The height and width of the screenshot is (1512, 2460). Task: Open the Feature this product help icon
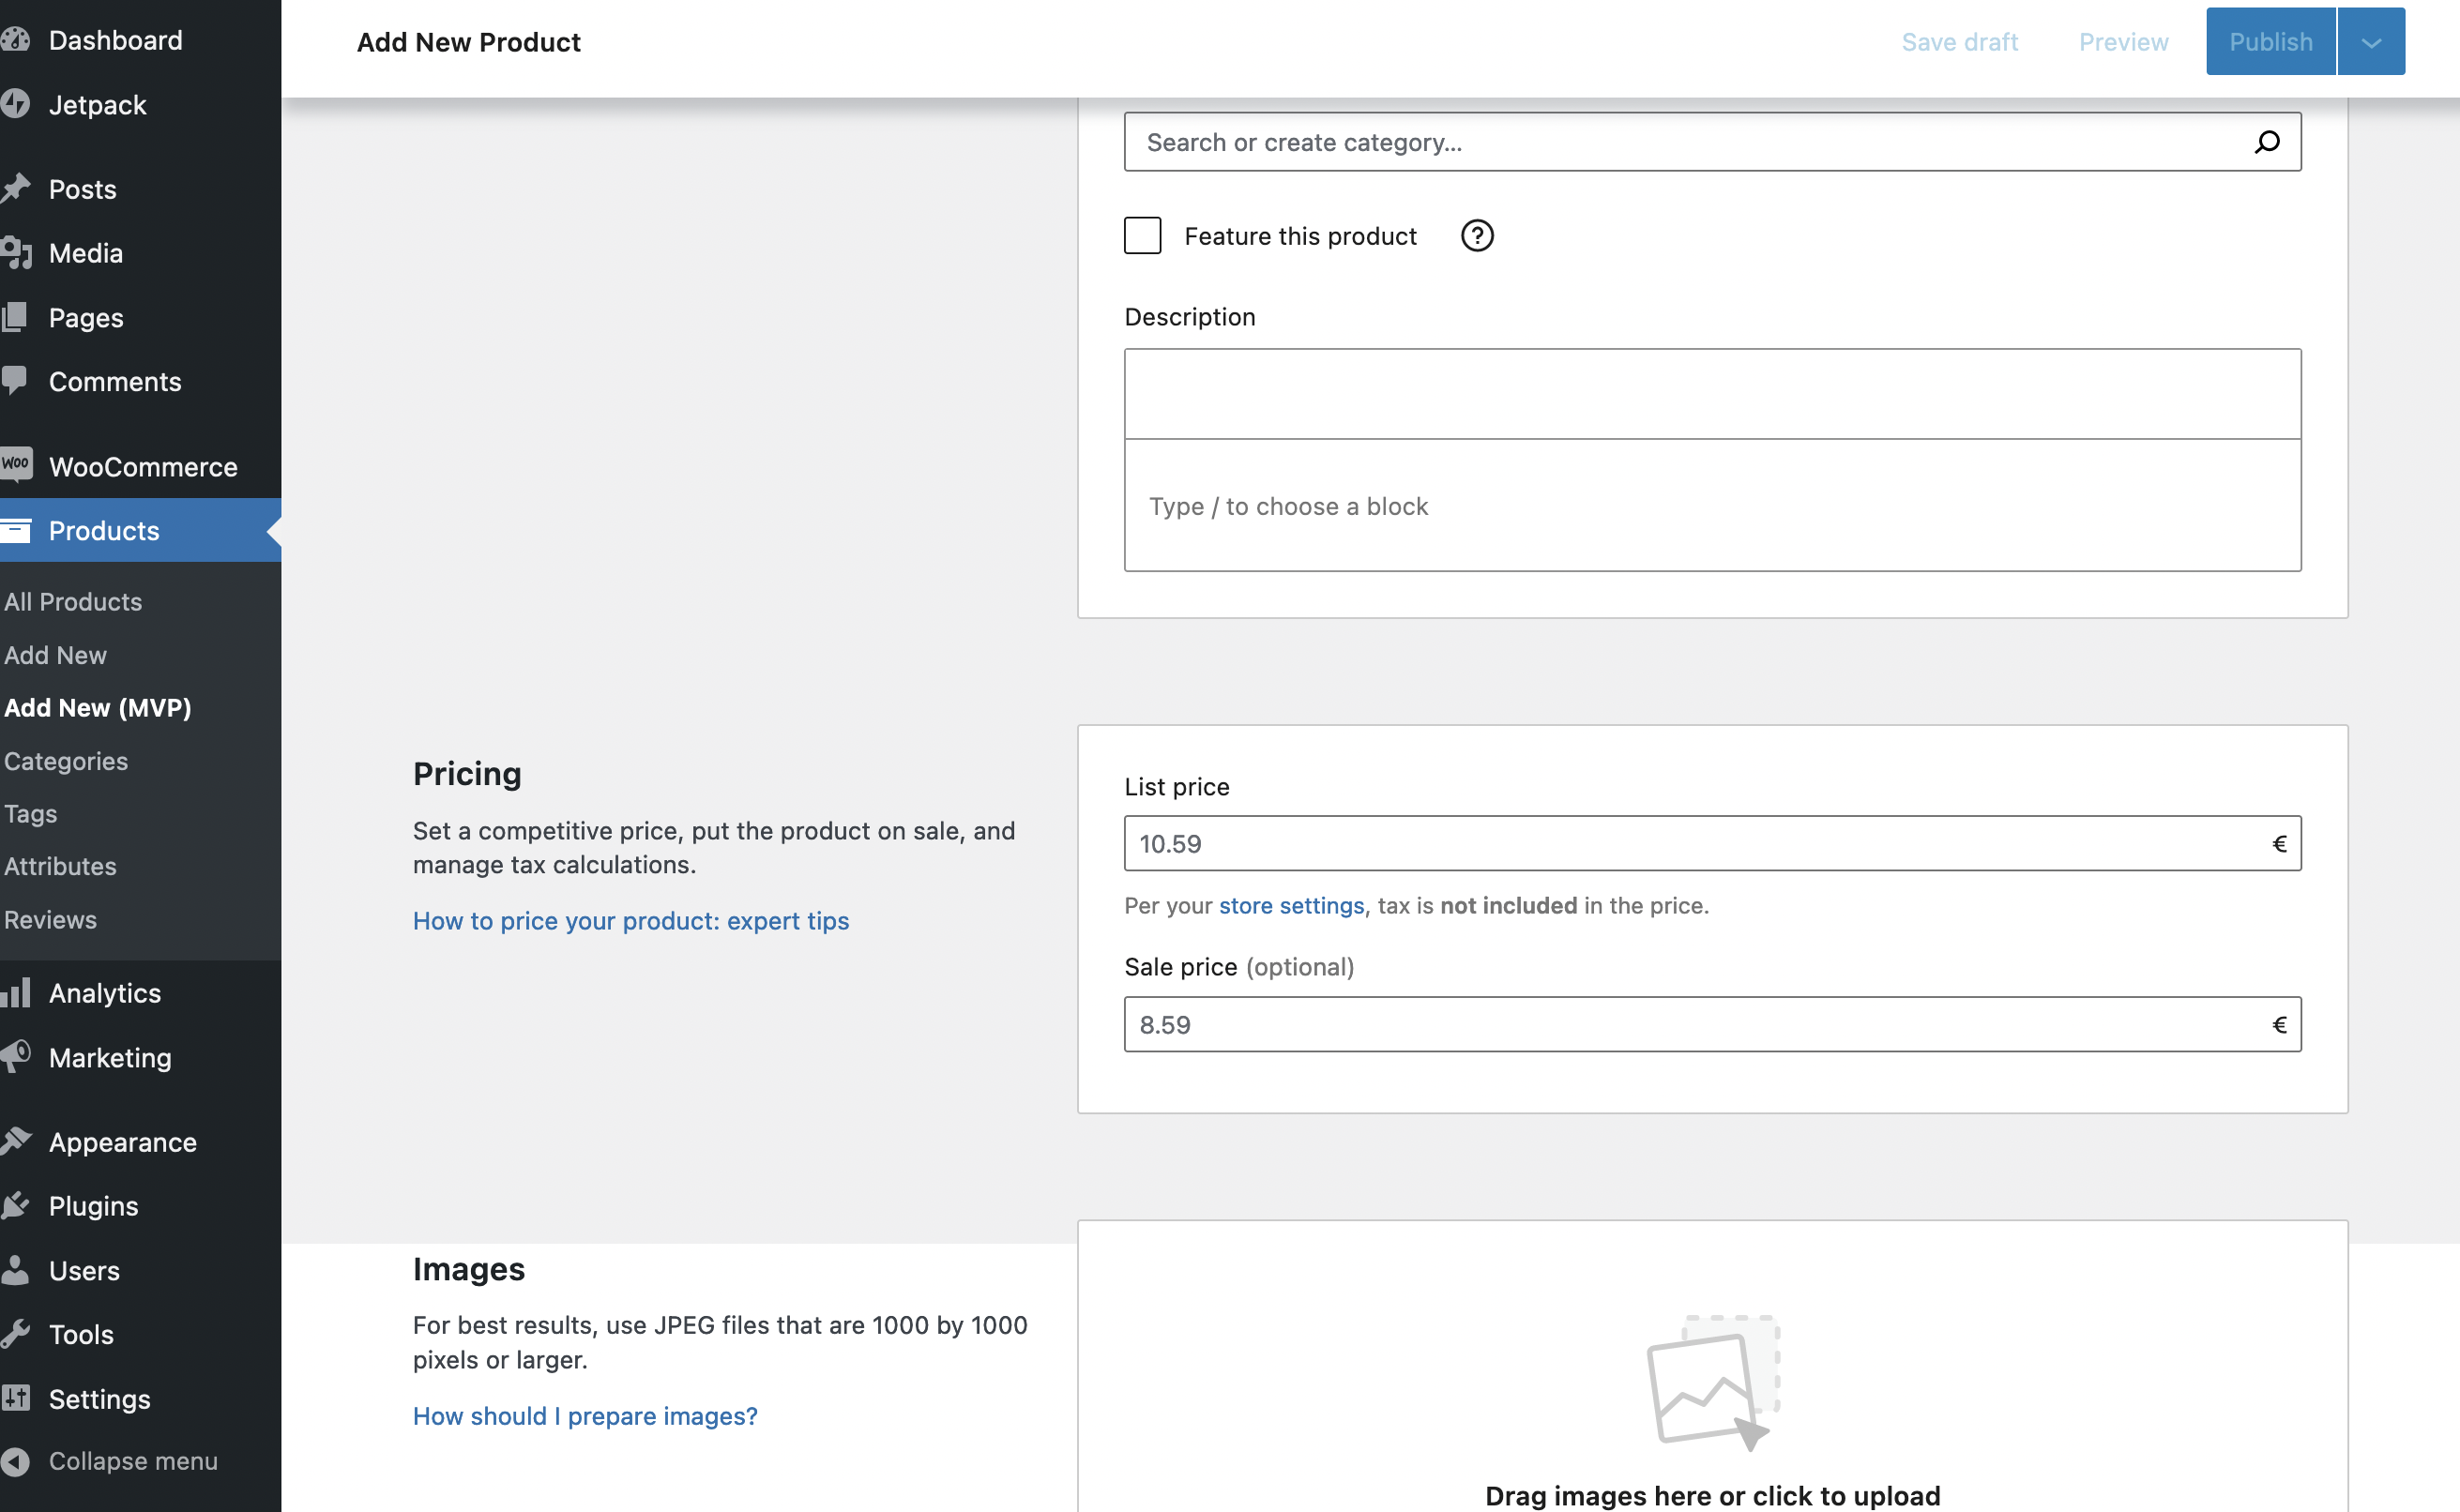point(1477,235)
